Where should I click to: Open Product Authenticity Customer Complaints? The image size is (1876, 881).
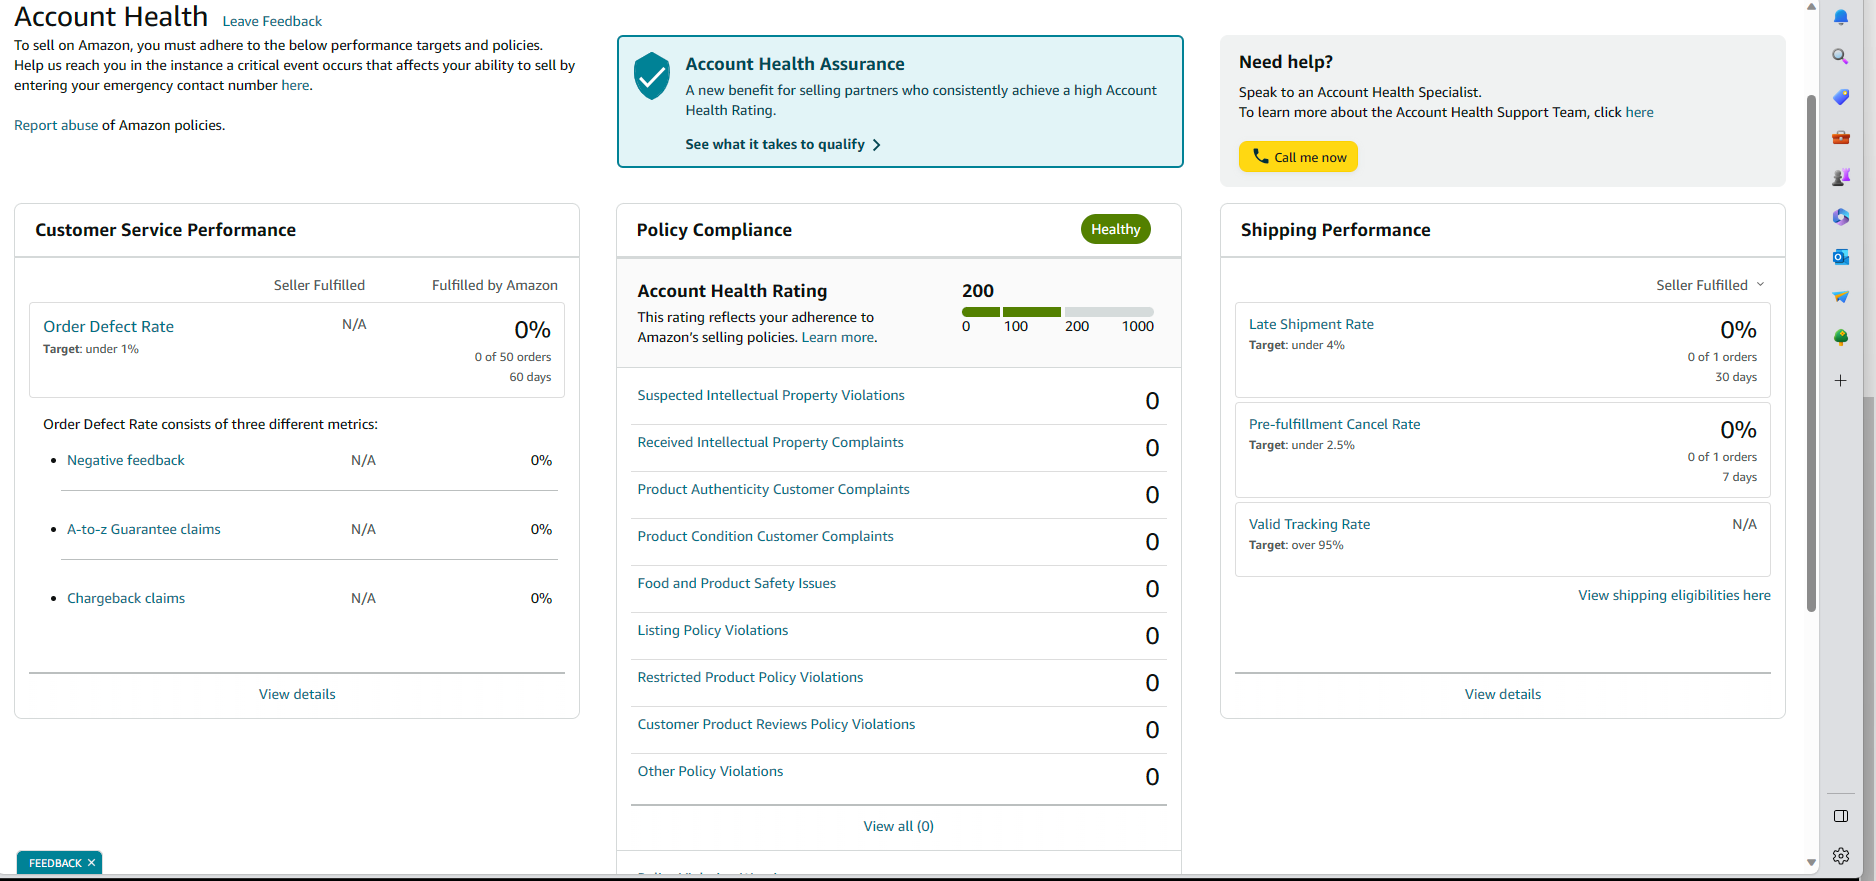774,489
